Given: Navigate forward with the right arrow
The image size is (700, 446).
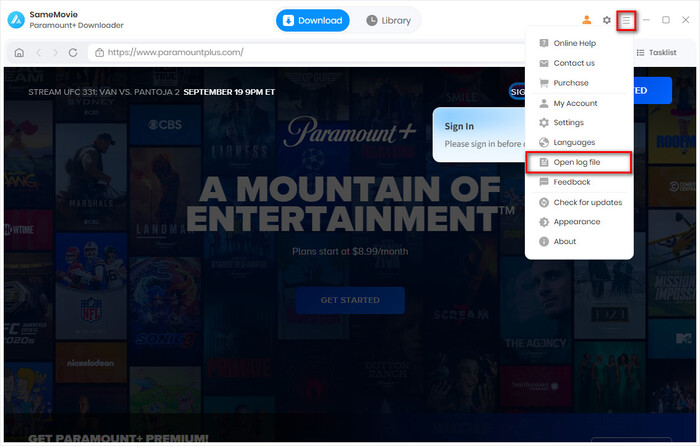Looking at the screenshot, I should tap(55, 53).
